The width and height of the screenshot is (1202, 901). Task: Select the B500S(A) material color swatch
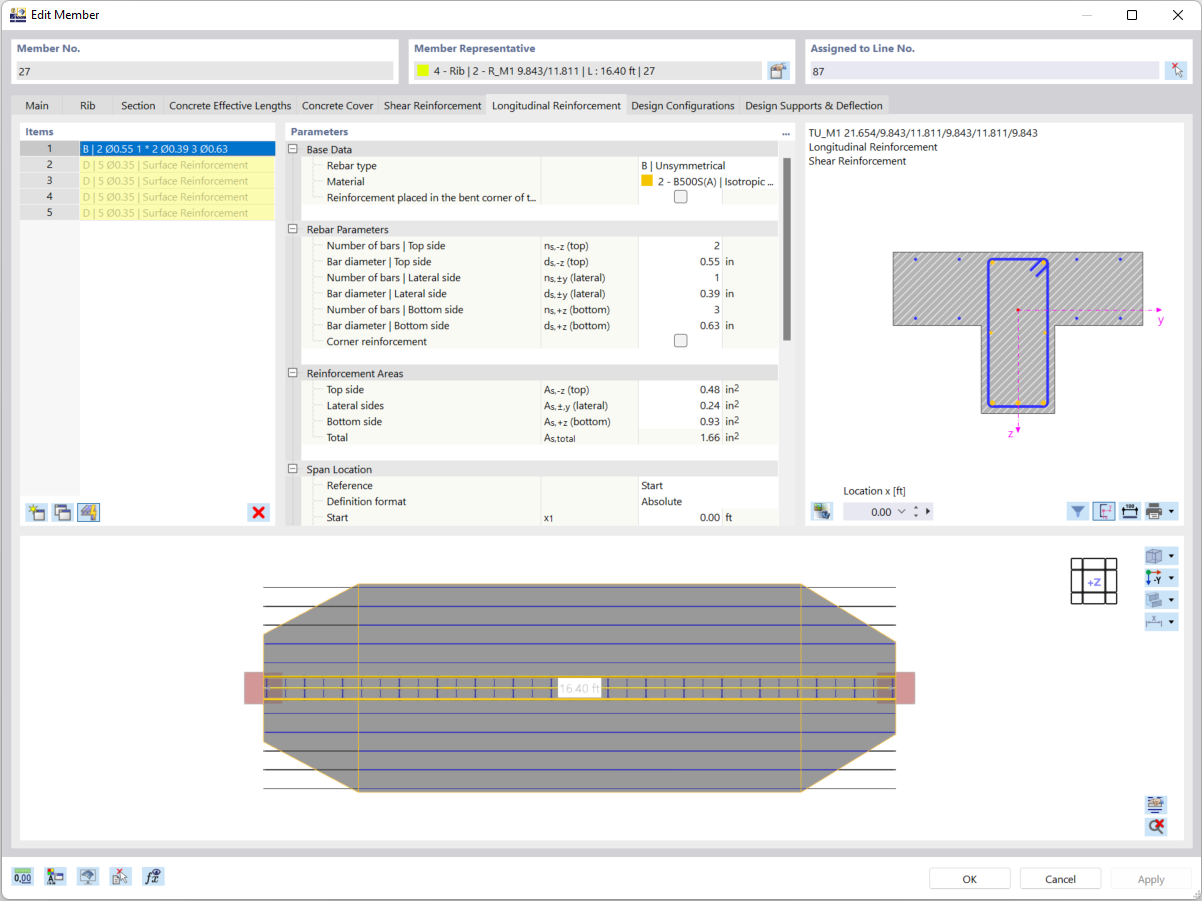pyautogui.click(x=645, y=181)
